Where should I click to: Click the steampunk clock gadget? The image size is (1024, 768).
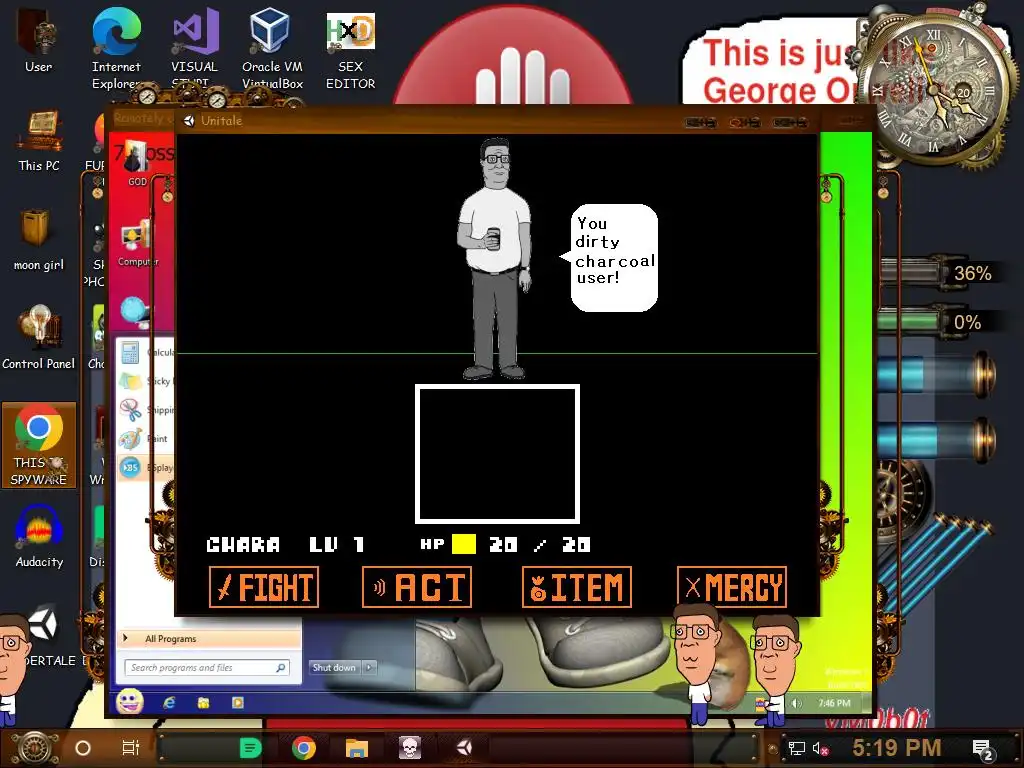936,91
